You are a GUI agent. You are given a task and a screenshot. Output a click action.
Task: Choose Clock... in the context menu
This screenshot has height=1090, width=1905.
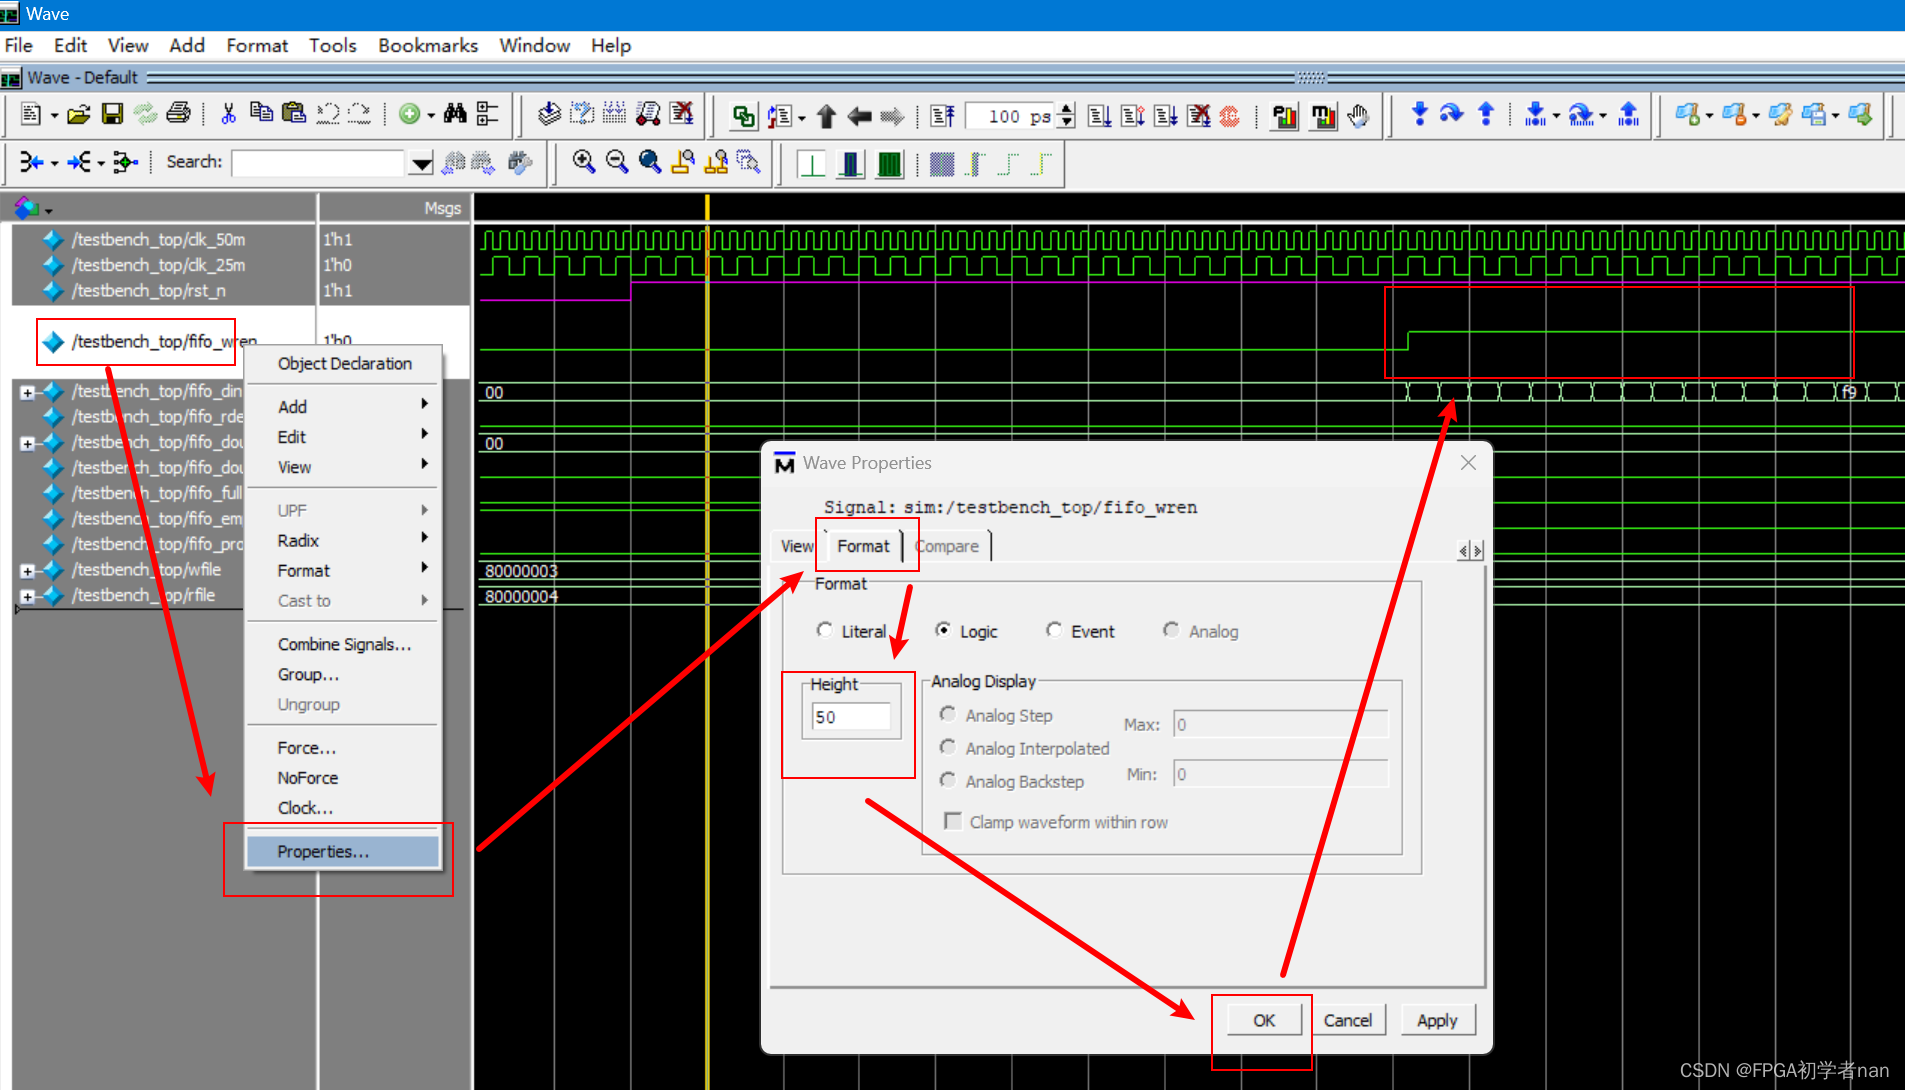(x=343, y=807)
